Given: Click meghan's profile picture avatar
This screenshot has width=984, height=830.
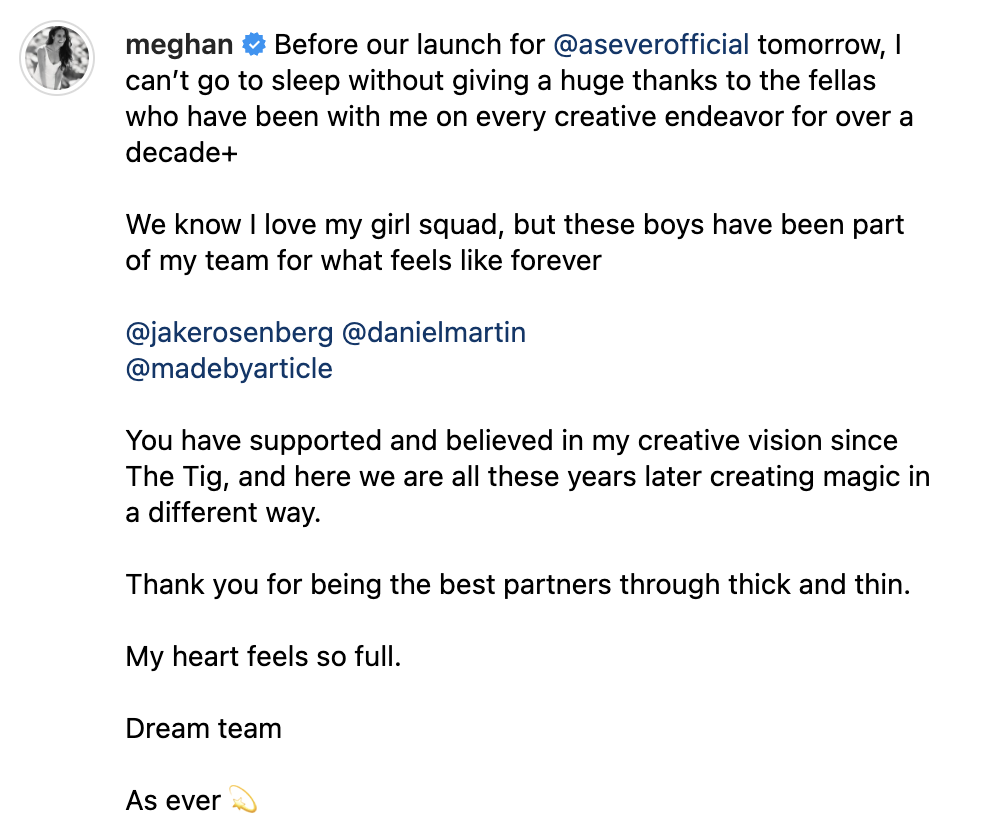Looking at the screenshot, I should pyautogui.click(x=58, y=58).
